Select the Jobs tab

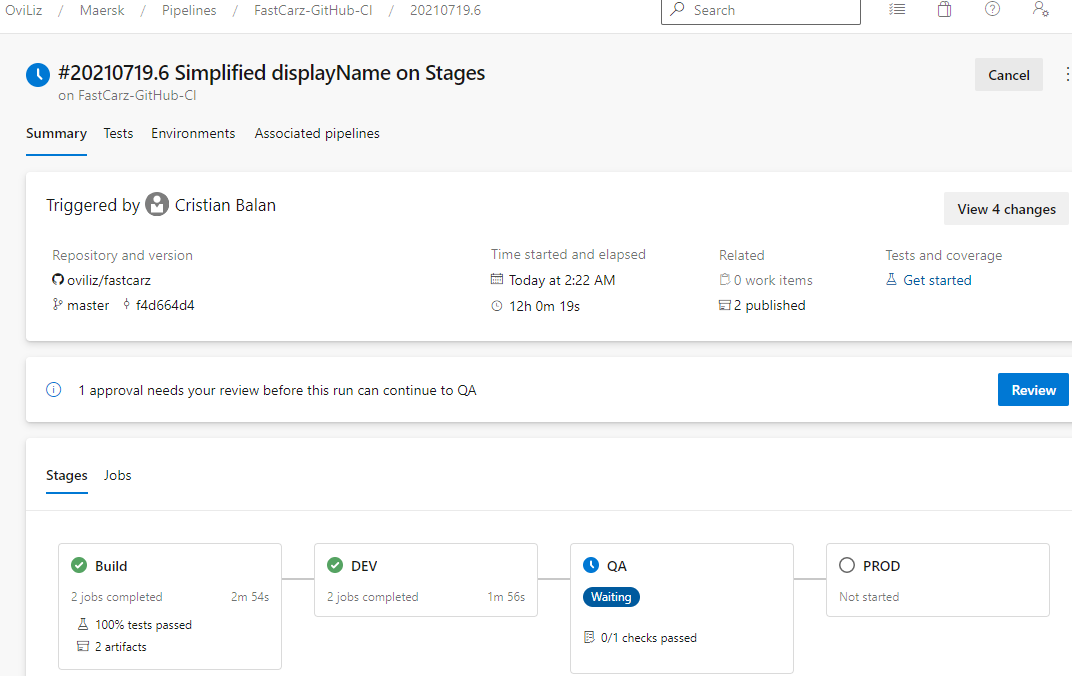pyautogui.click(x=118, y=475)
